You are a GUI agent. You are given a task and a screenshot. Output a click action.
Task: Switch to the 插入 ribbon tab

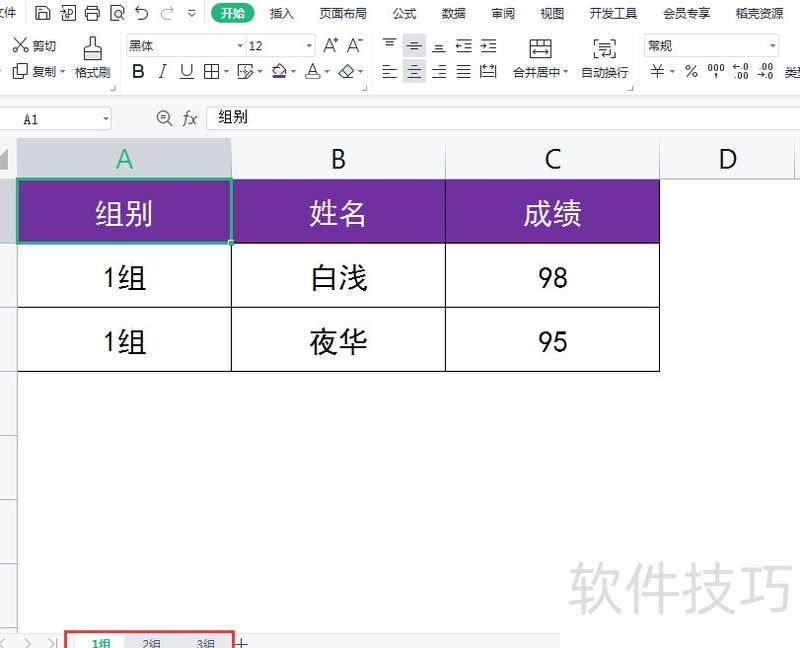click(x=282, y=13)
